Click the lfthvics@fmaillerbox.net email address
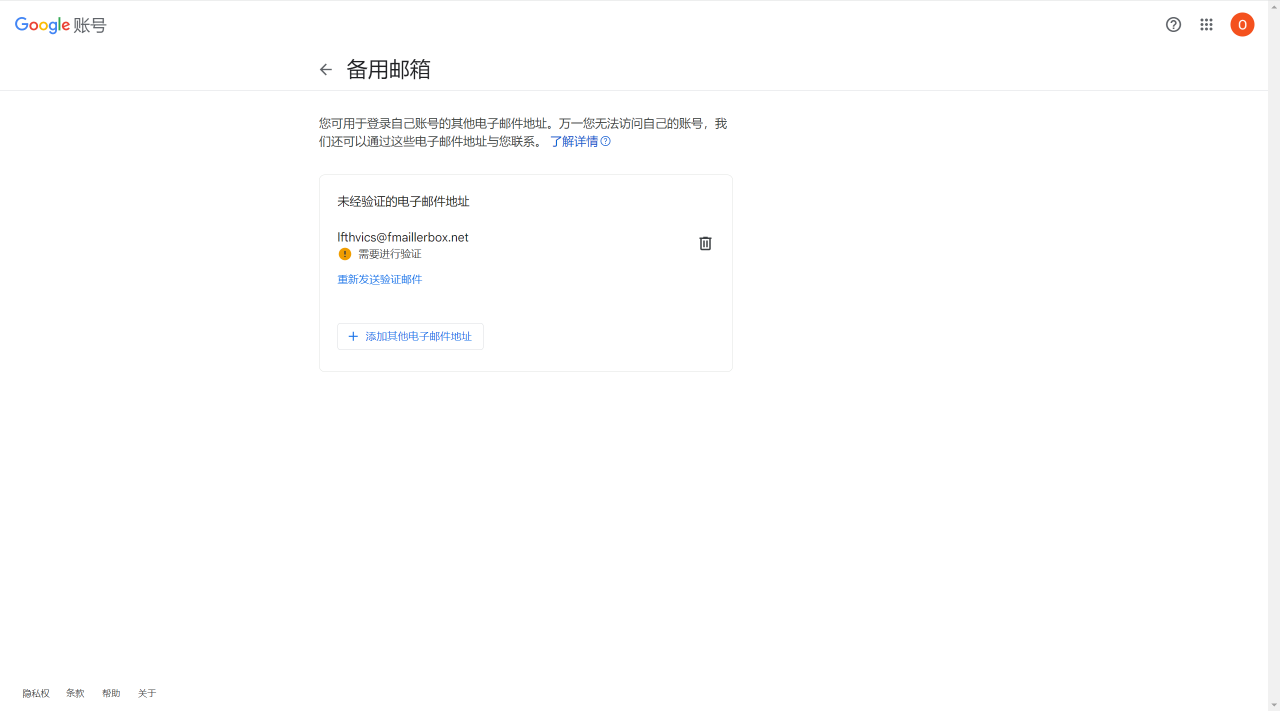 click(x=403, y=237)
